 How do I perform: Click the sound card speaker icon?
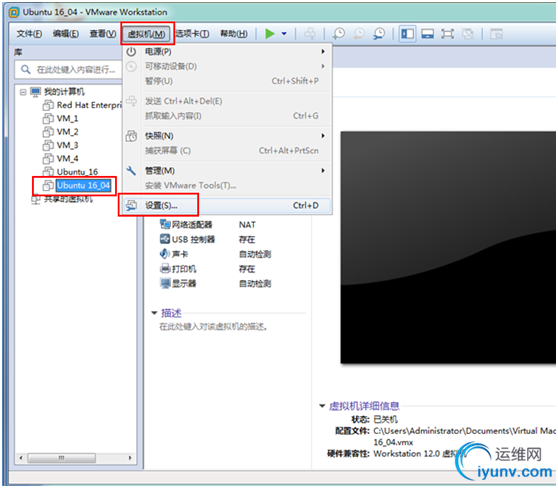164,253
